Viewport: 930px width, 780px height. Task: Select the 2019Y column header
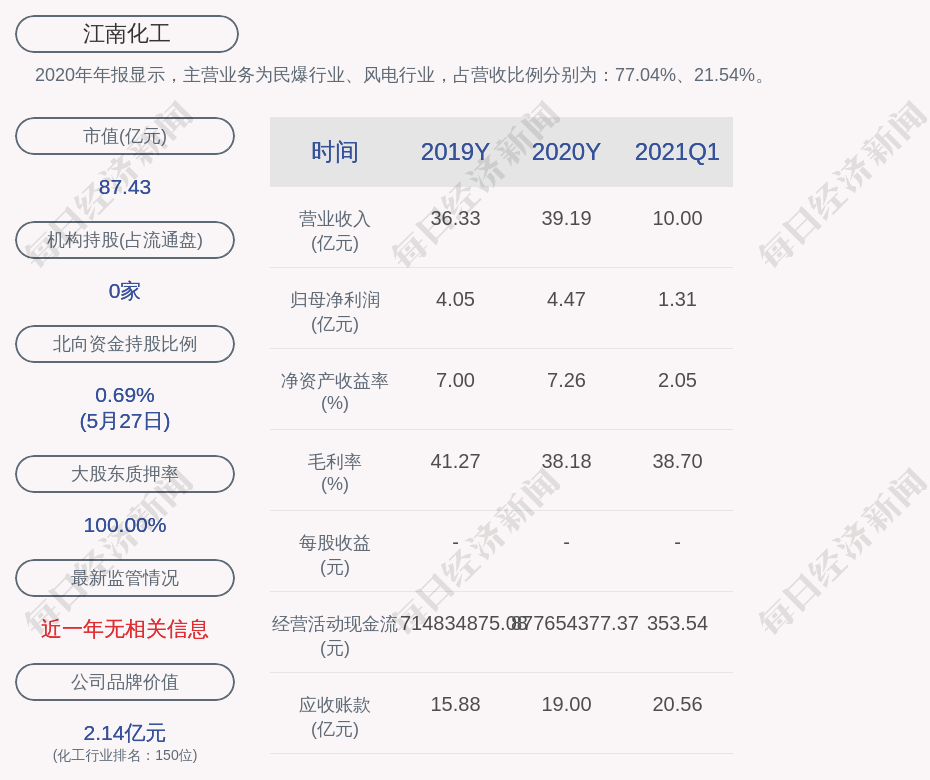[455, 152]
